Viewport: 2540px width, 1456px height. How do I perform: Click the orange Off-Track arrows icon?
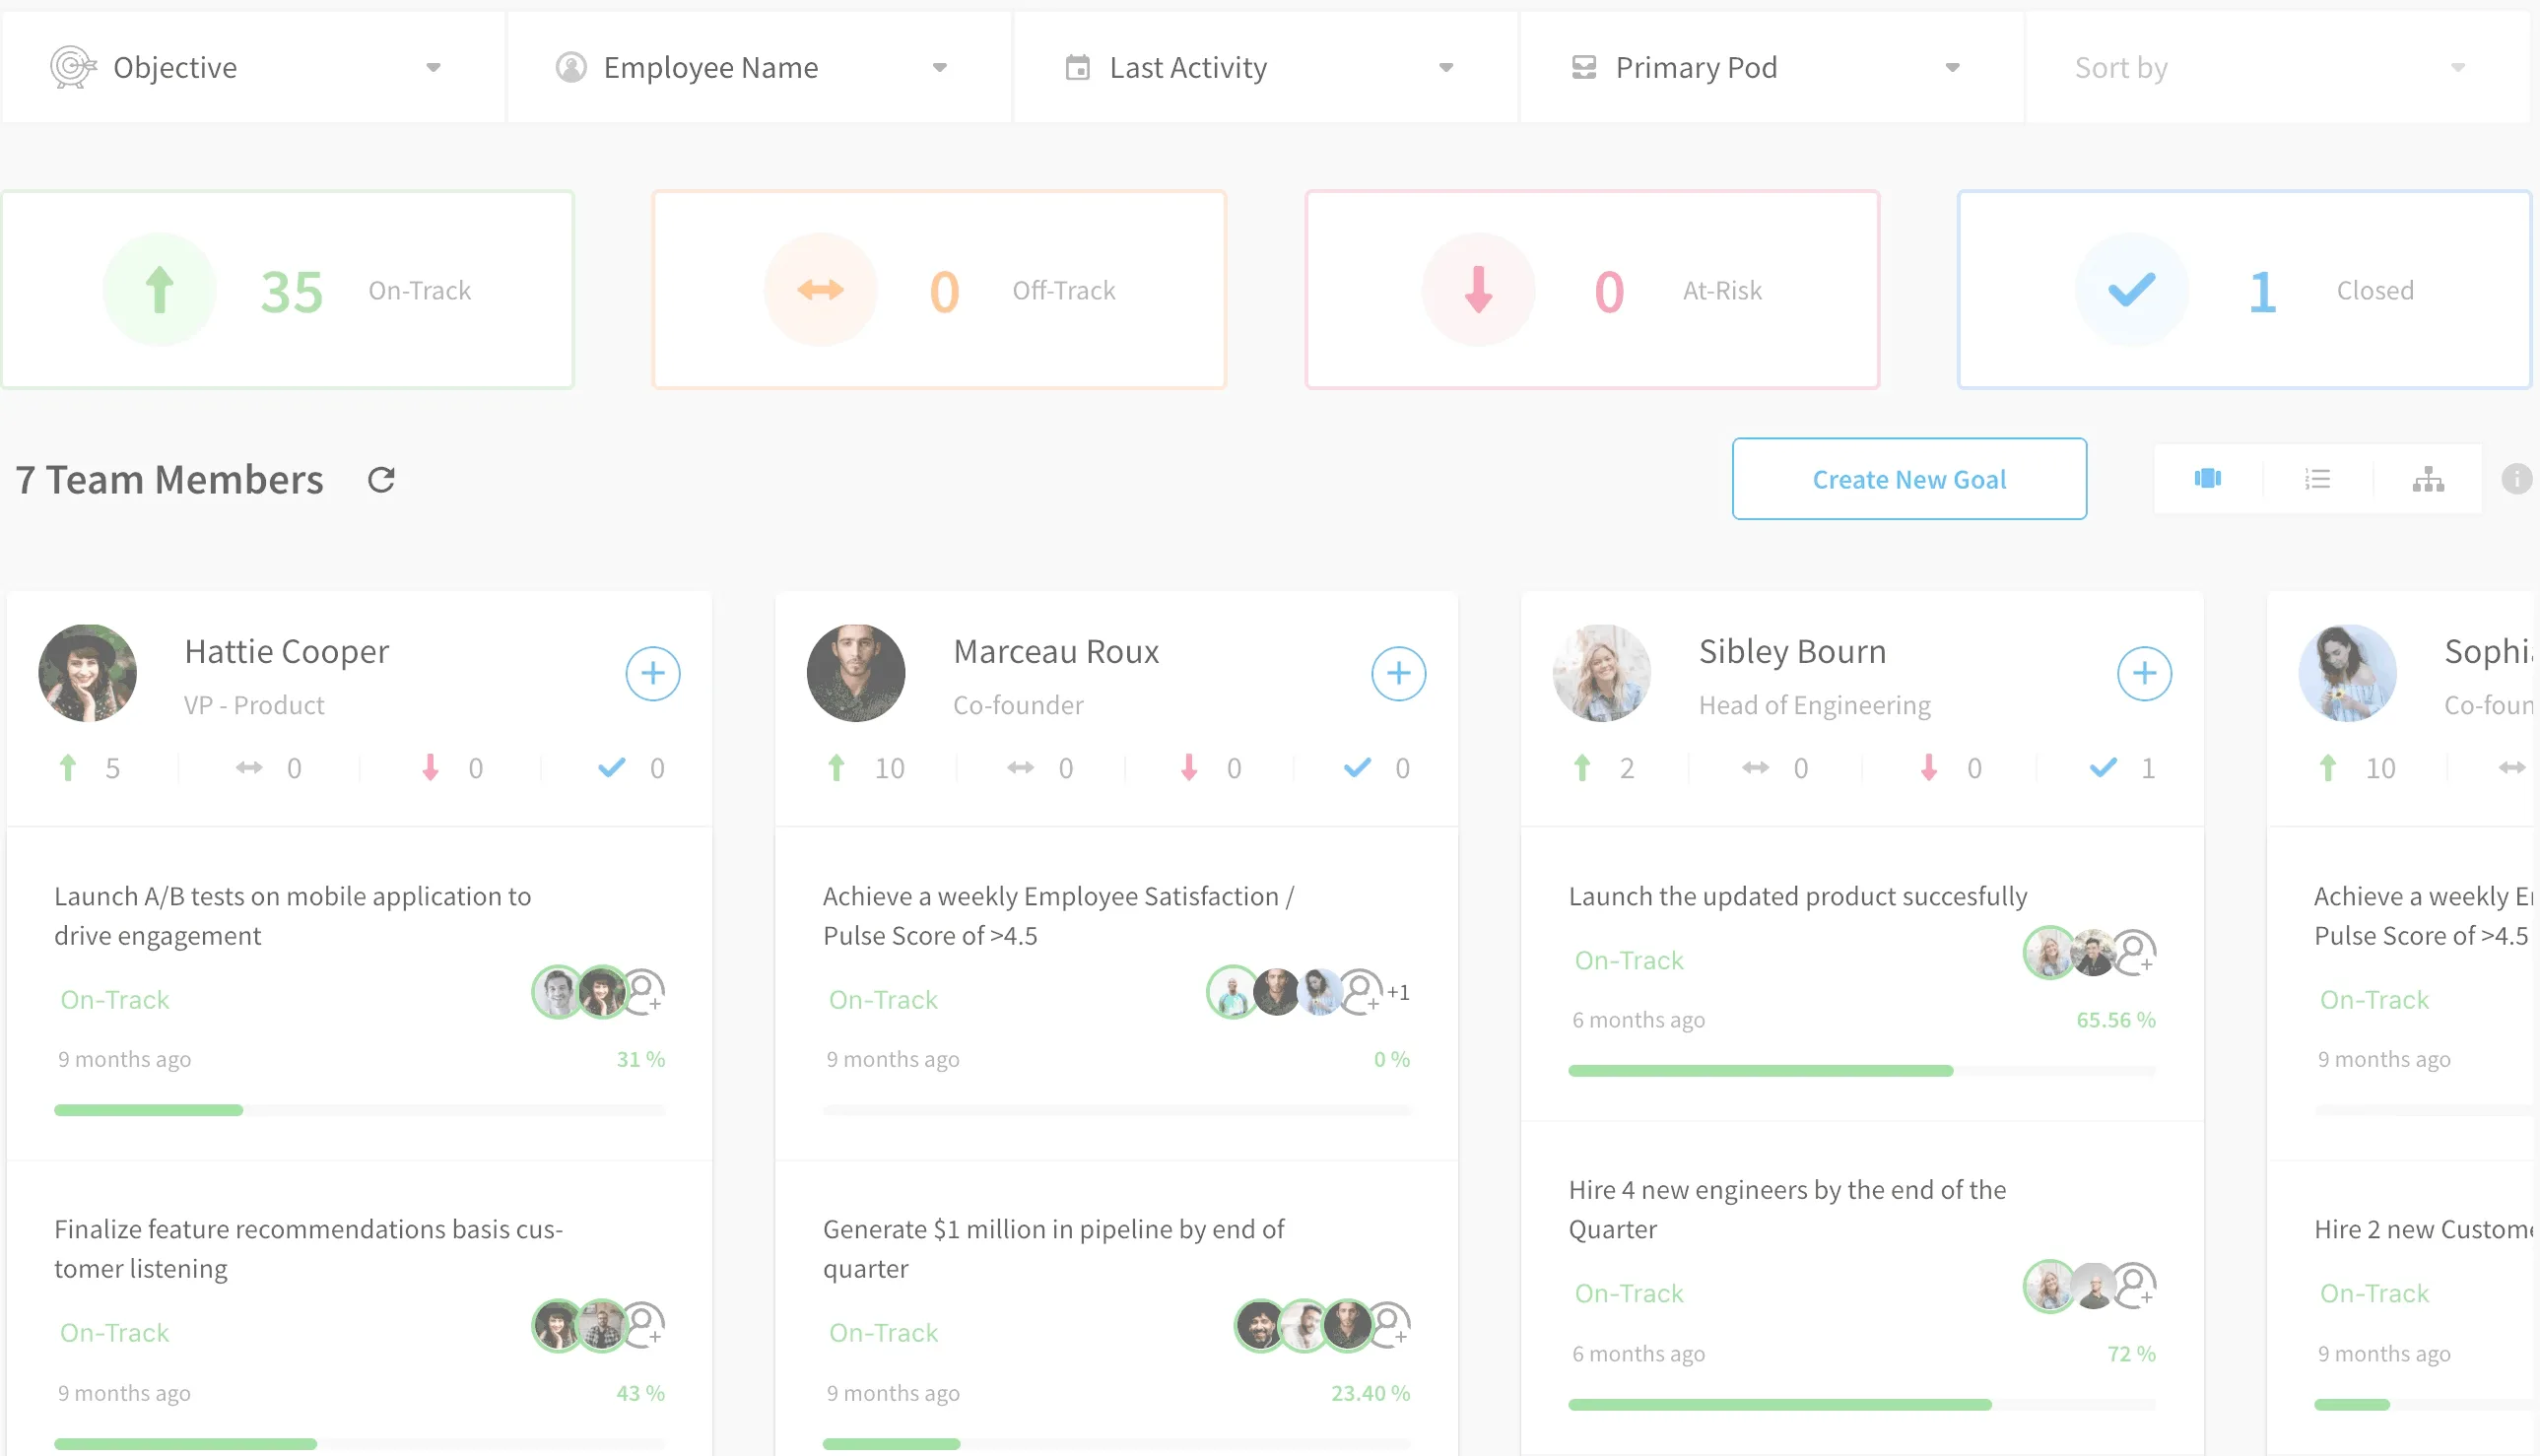(820, 290)
